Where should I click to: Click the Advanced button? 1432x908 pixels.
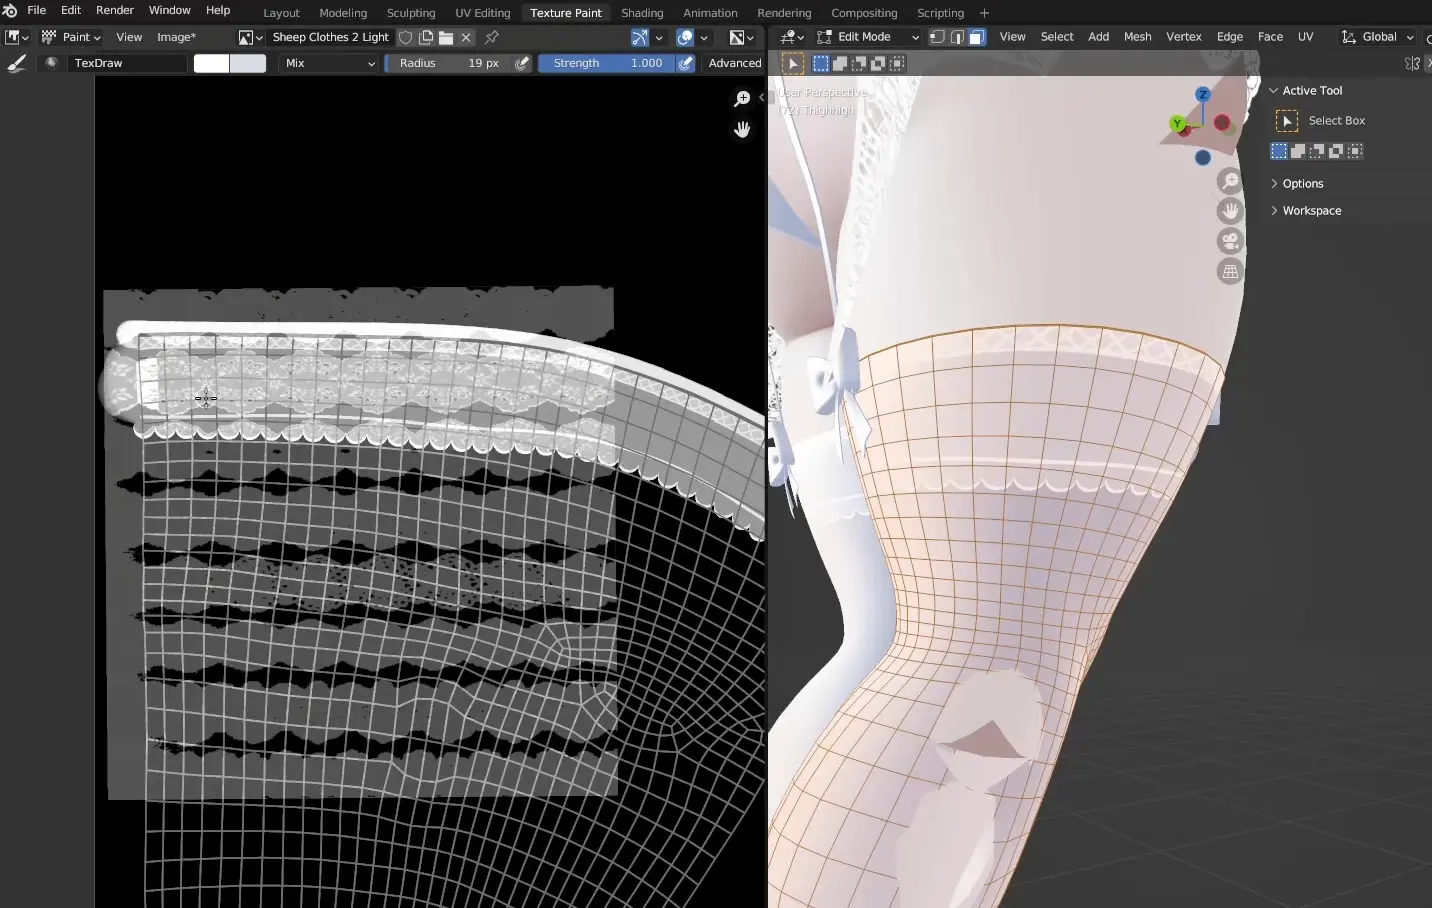pos(735,63)
